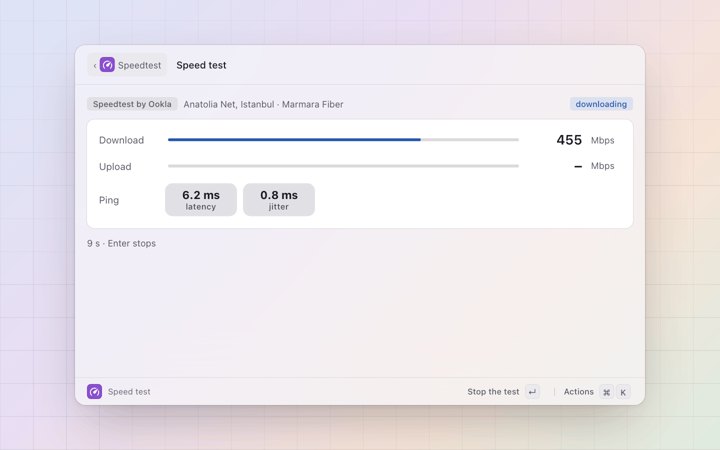Click the Speedtest icon in footer bar
The image size is (720, 450).
click(x=95, y=392)
